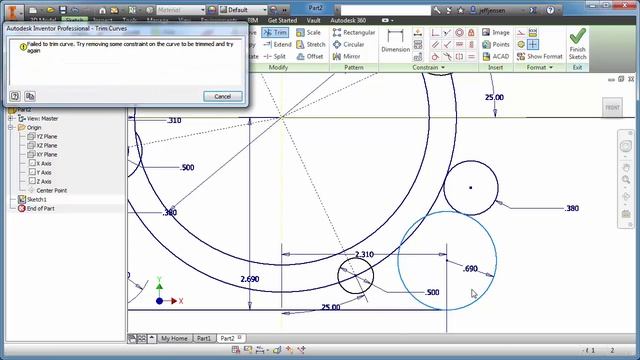Click the jeffjensen account sign-in

488,10
